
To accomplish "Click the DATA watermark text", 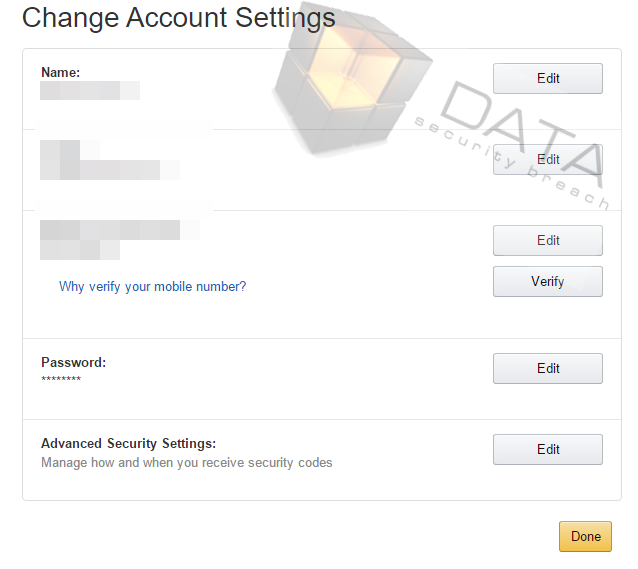I will (523, 132).
